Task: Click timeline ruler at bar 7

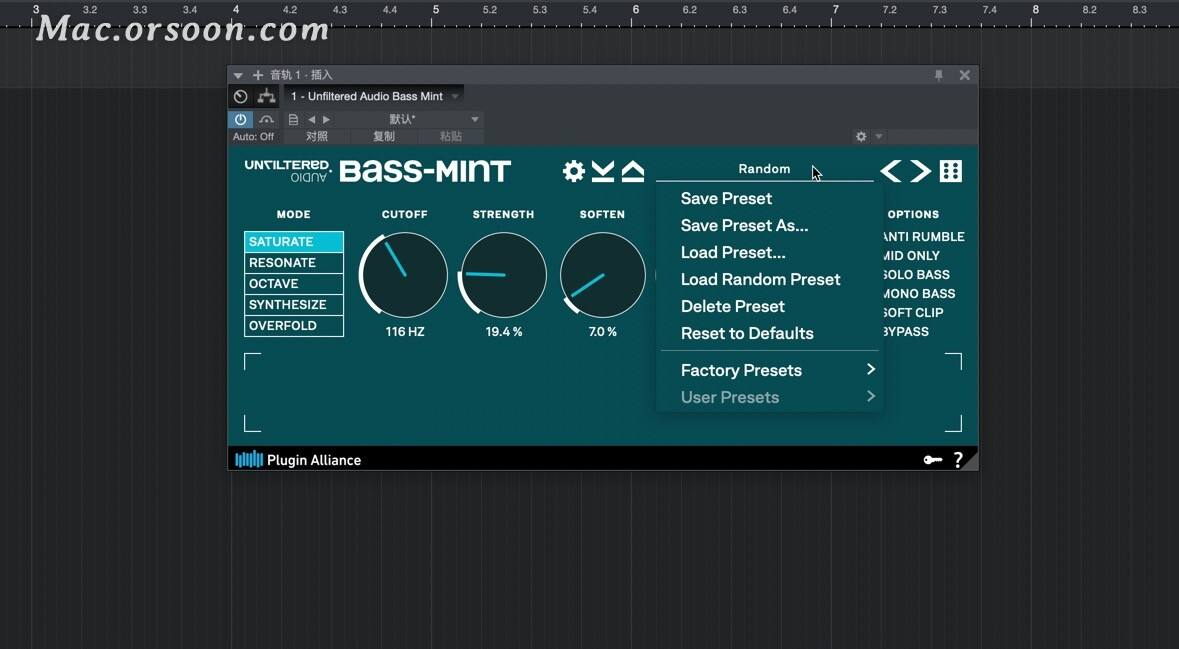Action: click(x=835, y=11)
